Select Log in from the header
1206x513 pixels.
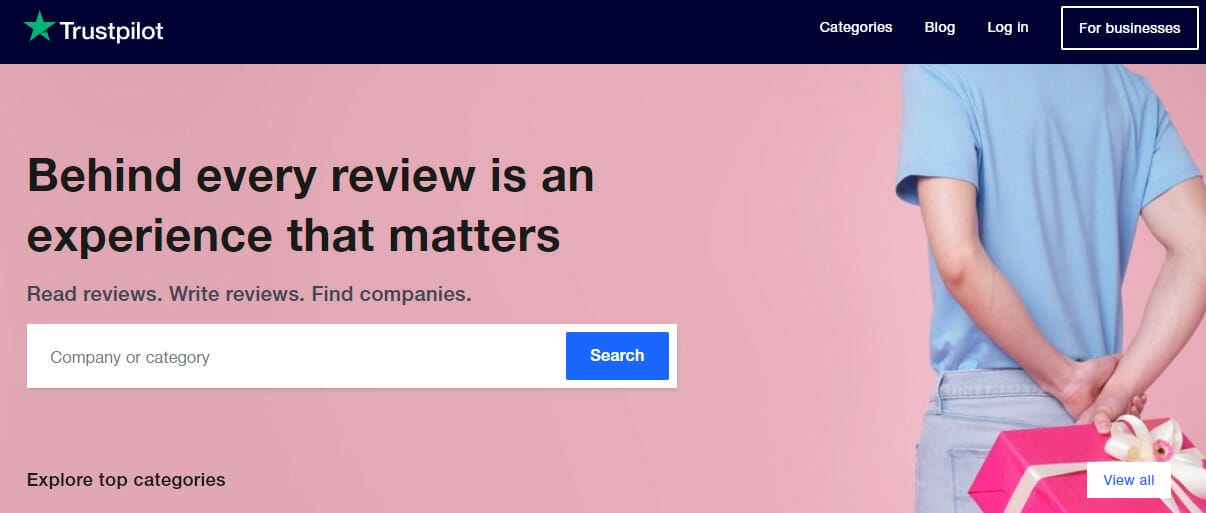pos(1007,28)
